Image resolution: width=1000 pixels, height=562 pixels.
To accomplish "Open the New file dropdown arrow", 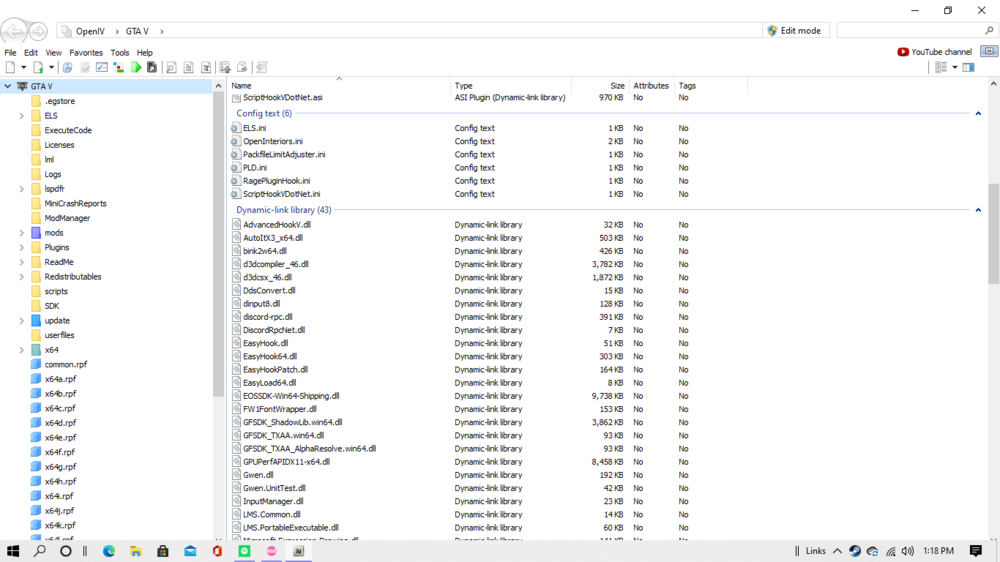I will [24, 68].
